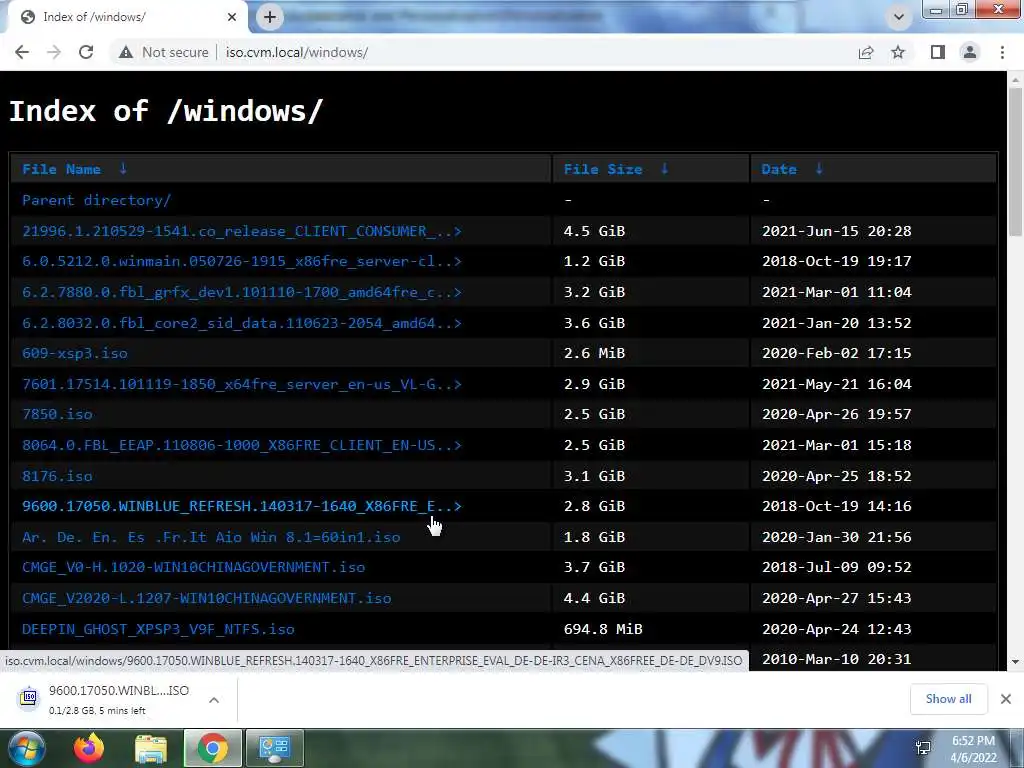
Task: Click the 694.8 MiB size cell
Action: 603,628
